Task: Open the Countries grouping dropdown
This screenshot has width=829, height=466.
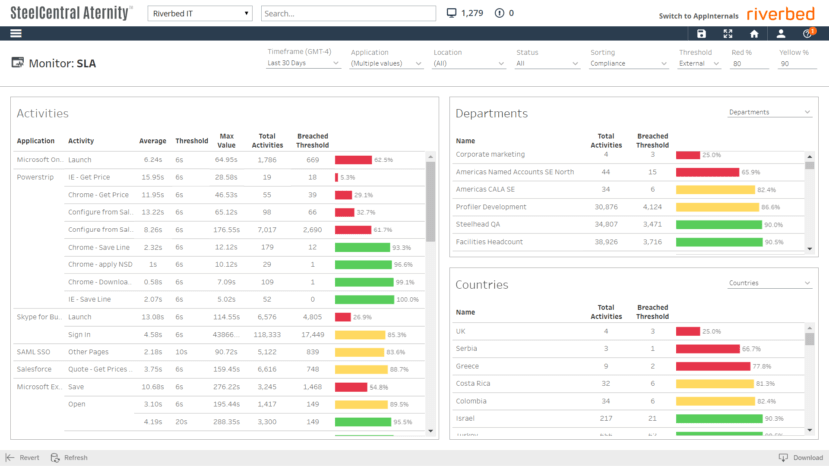Action: pyautogui.click(x=769, y=283)
